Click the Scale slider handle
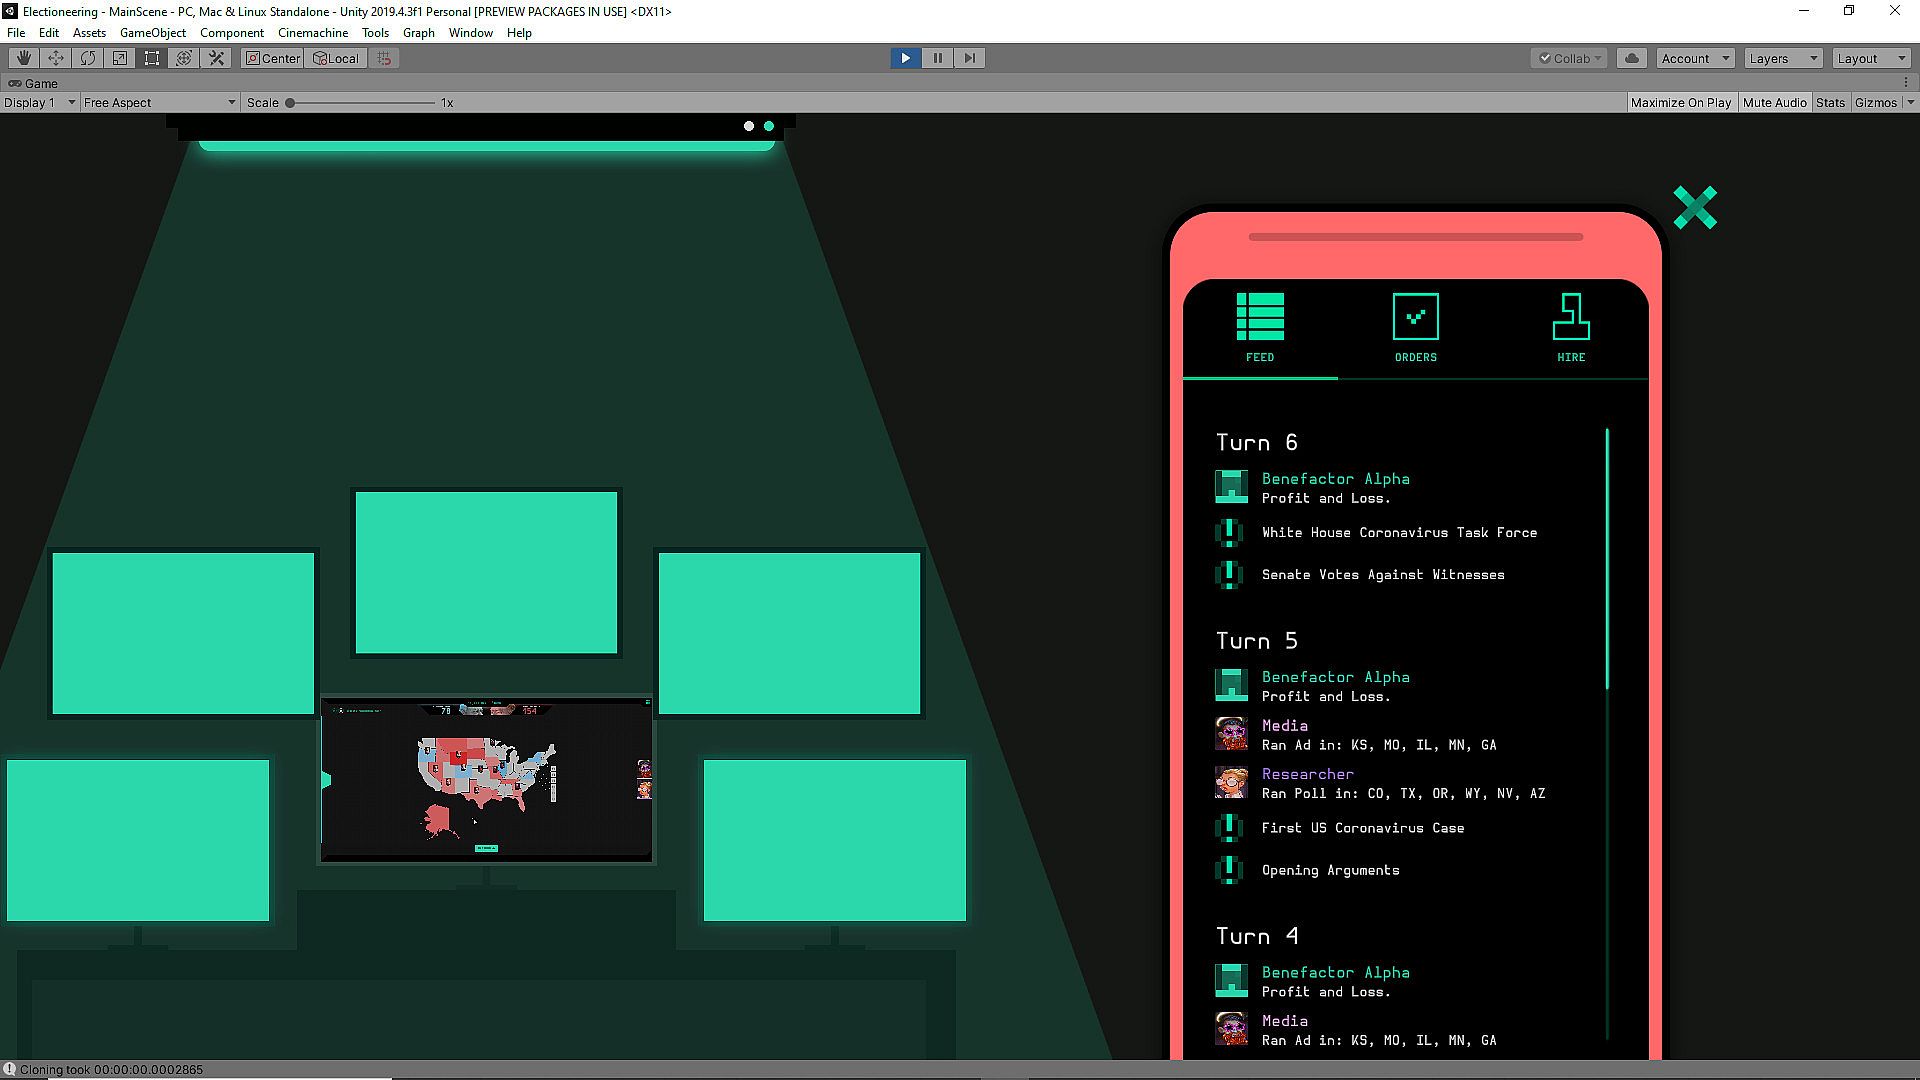 [x=290, y=102]
